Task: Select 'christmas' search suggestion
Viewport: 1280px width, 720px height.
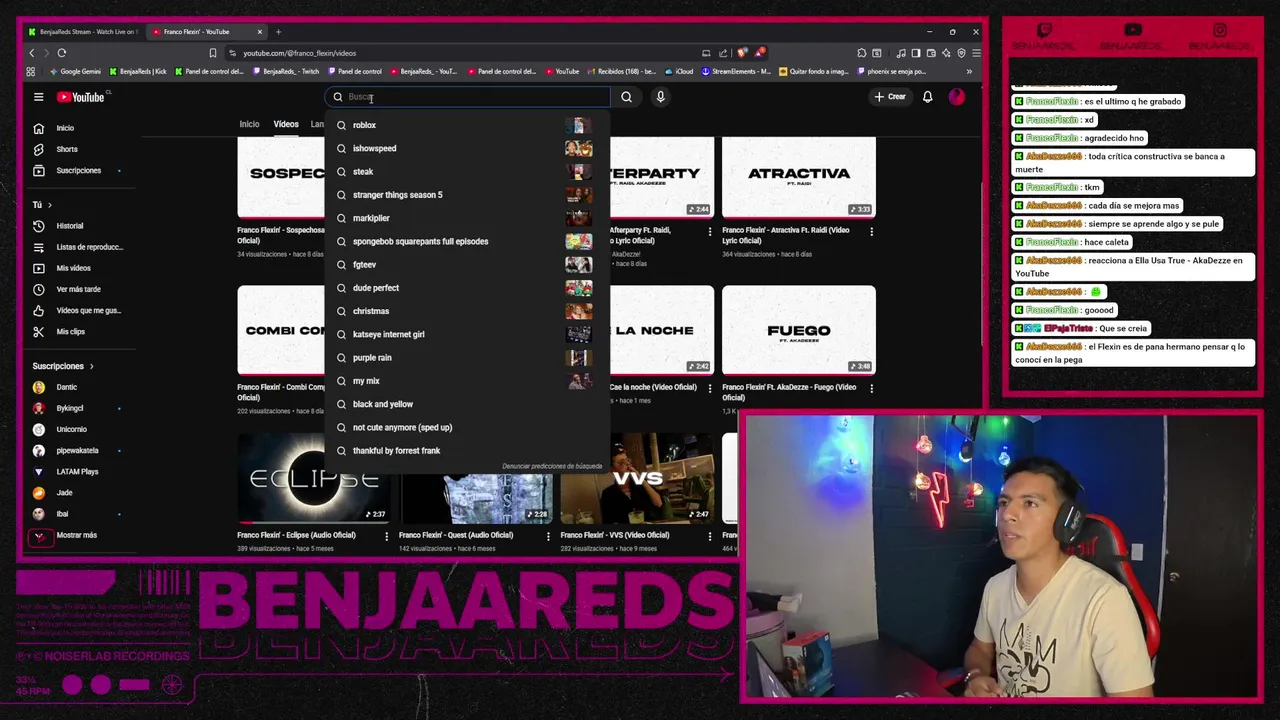Action: pos(467,311)
